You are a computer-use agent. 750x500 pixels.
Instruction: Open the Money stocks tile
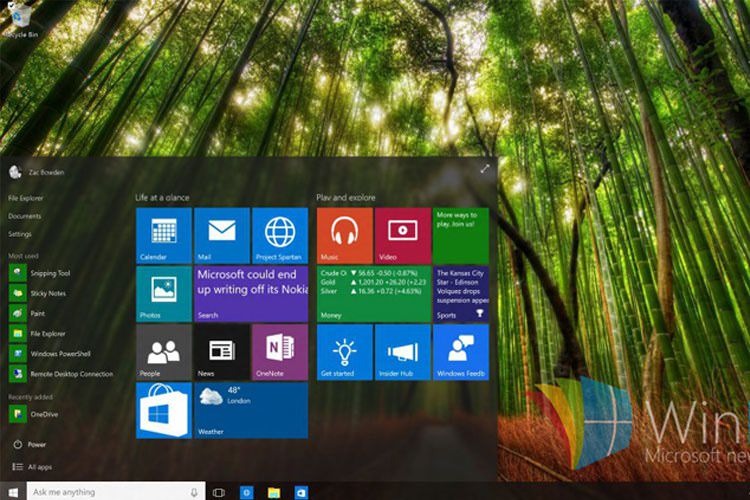tap(374, 294)
